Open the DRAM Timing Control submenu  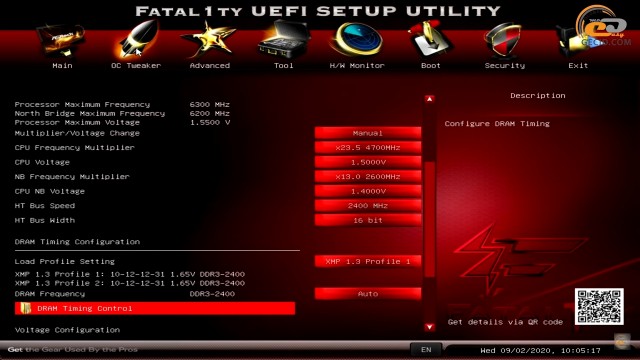coord(155,308)
